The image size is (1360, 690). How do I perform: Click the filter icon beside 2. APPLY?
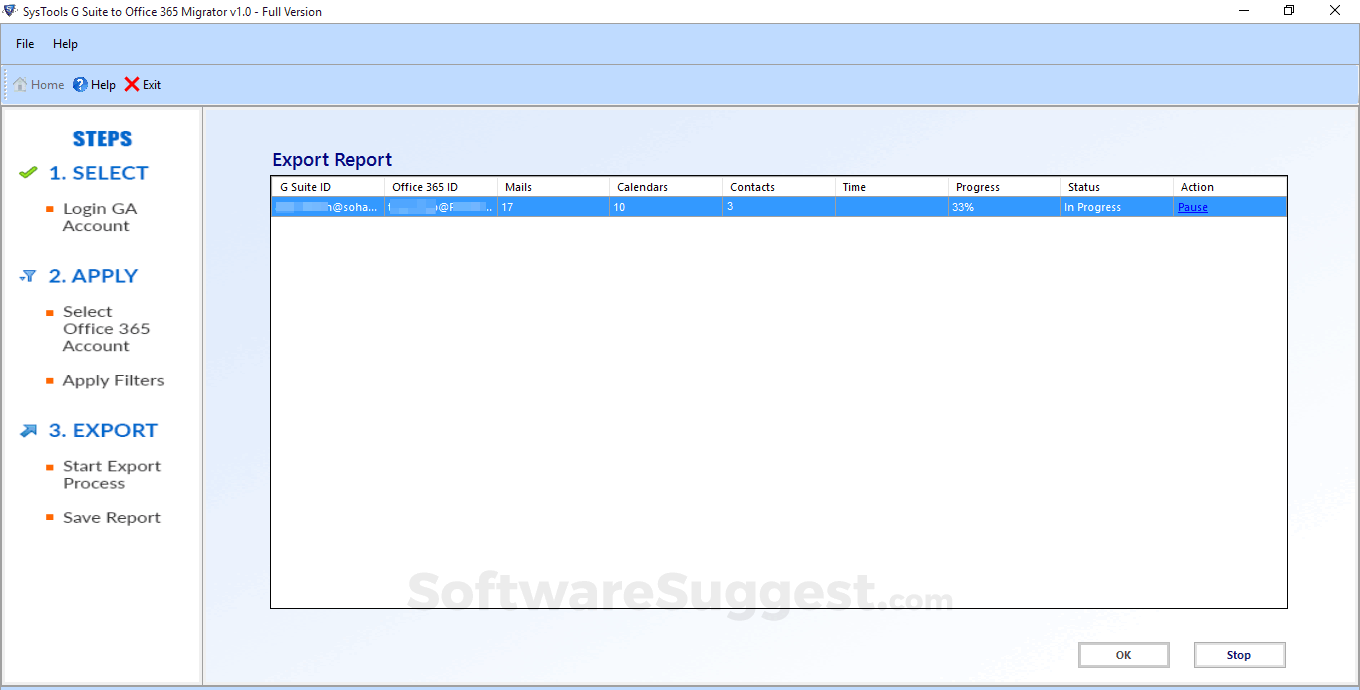pos(28,276)
